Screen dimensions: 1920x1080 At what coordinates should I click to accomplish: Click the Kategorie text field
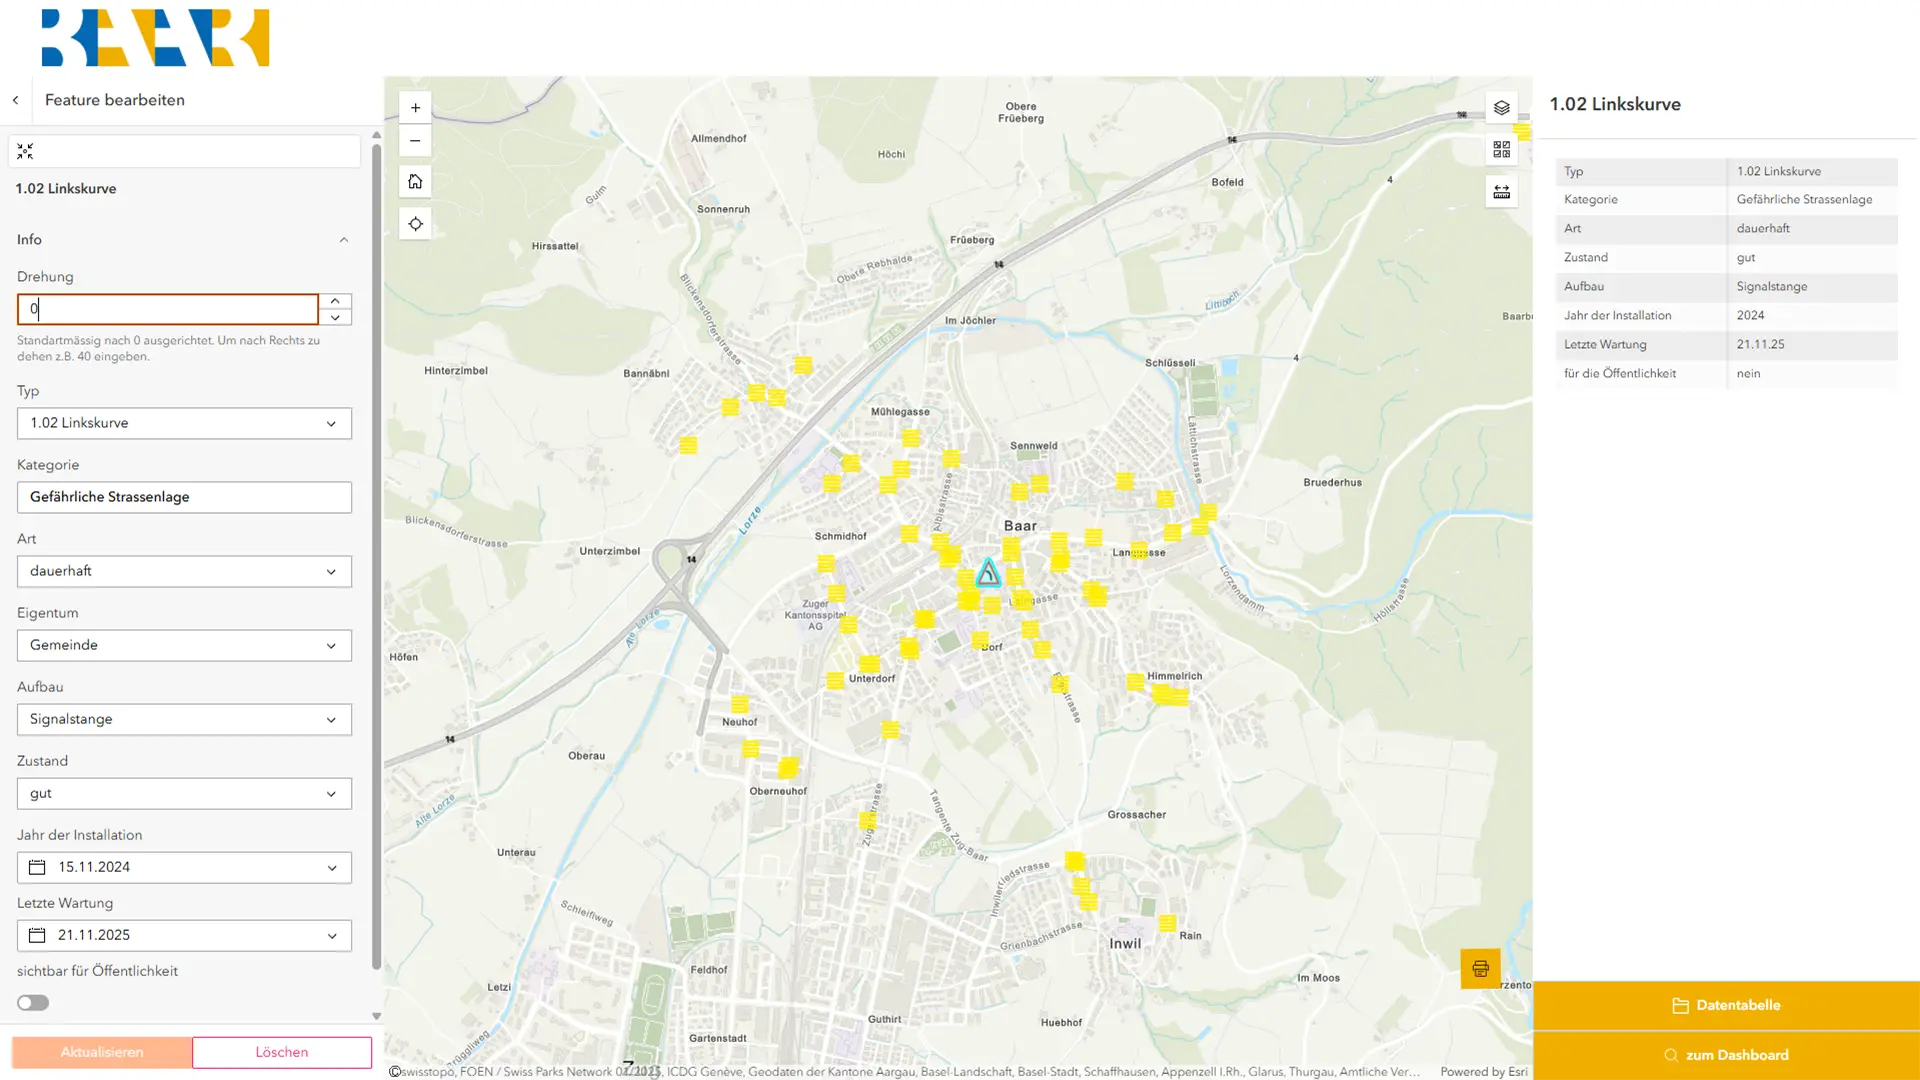coord(184,497)
